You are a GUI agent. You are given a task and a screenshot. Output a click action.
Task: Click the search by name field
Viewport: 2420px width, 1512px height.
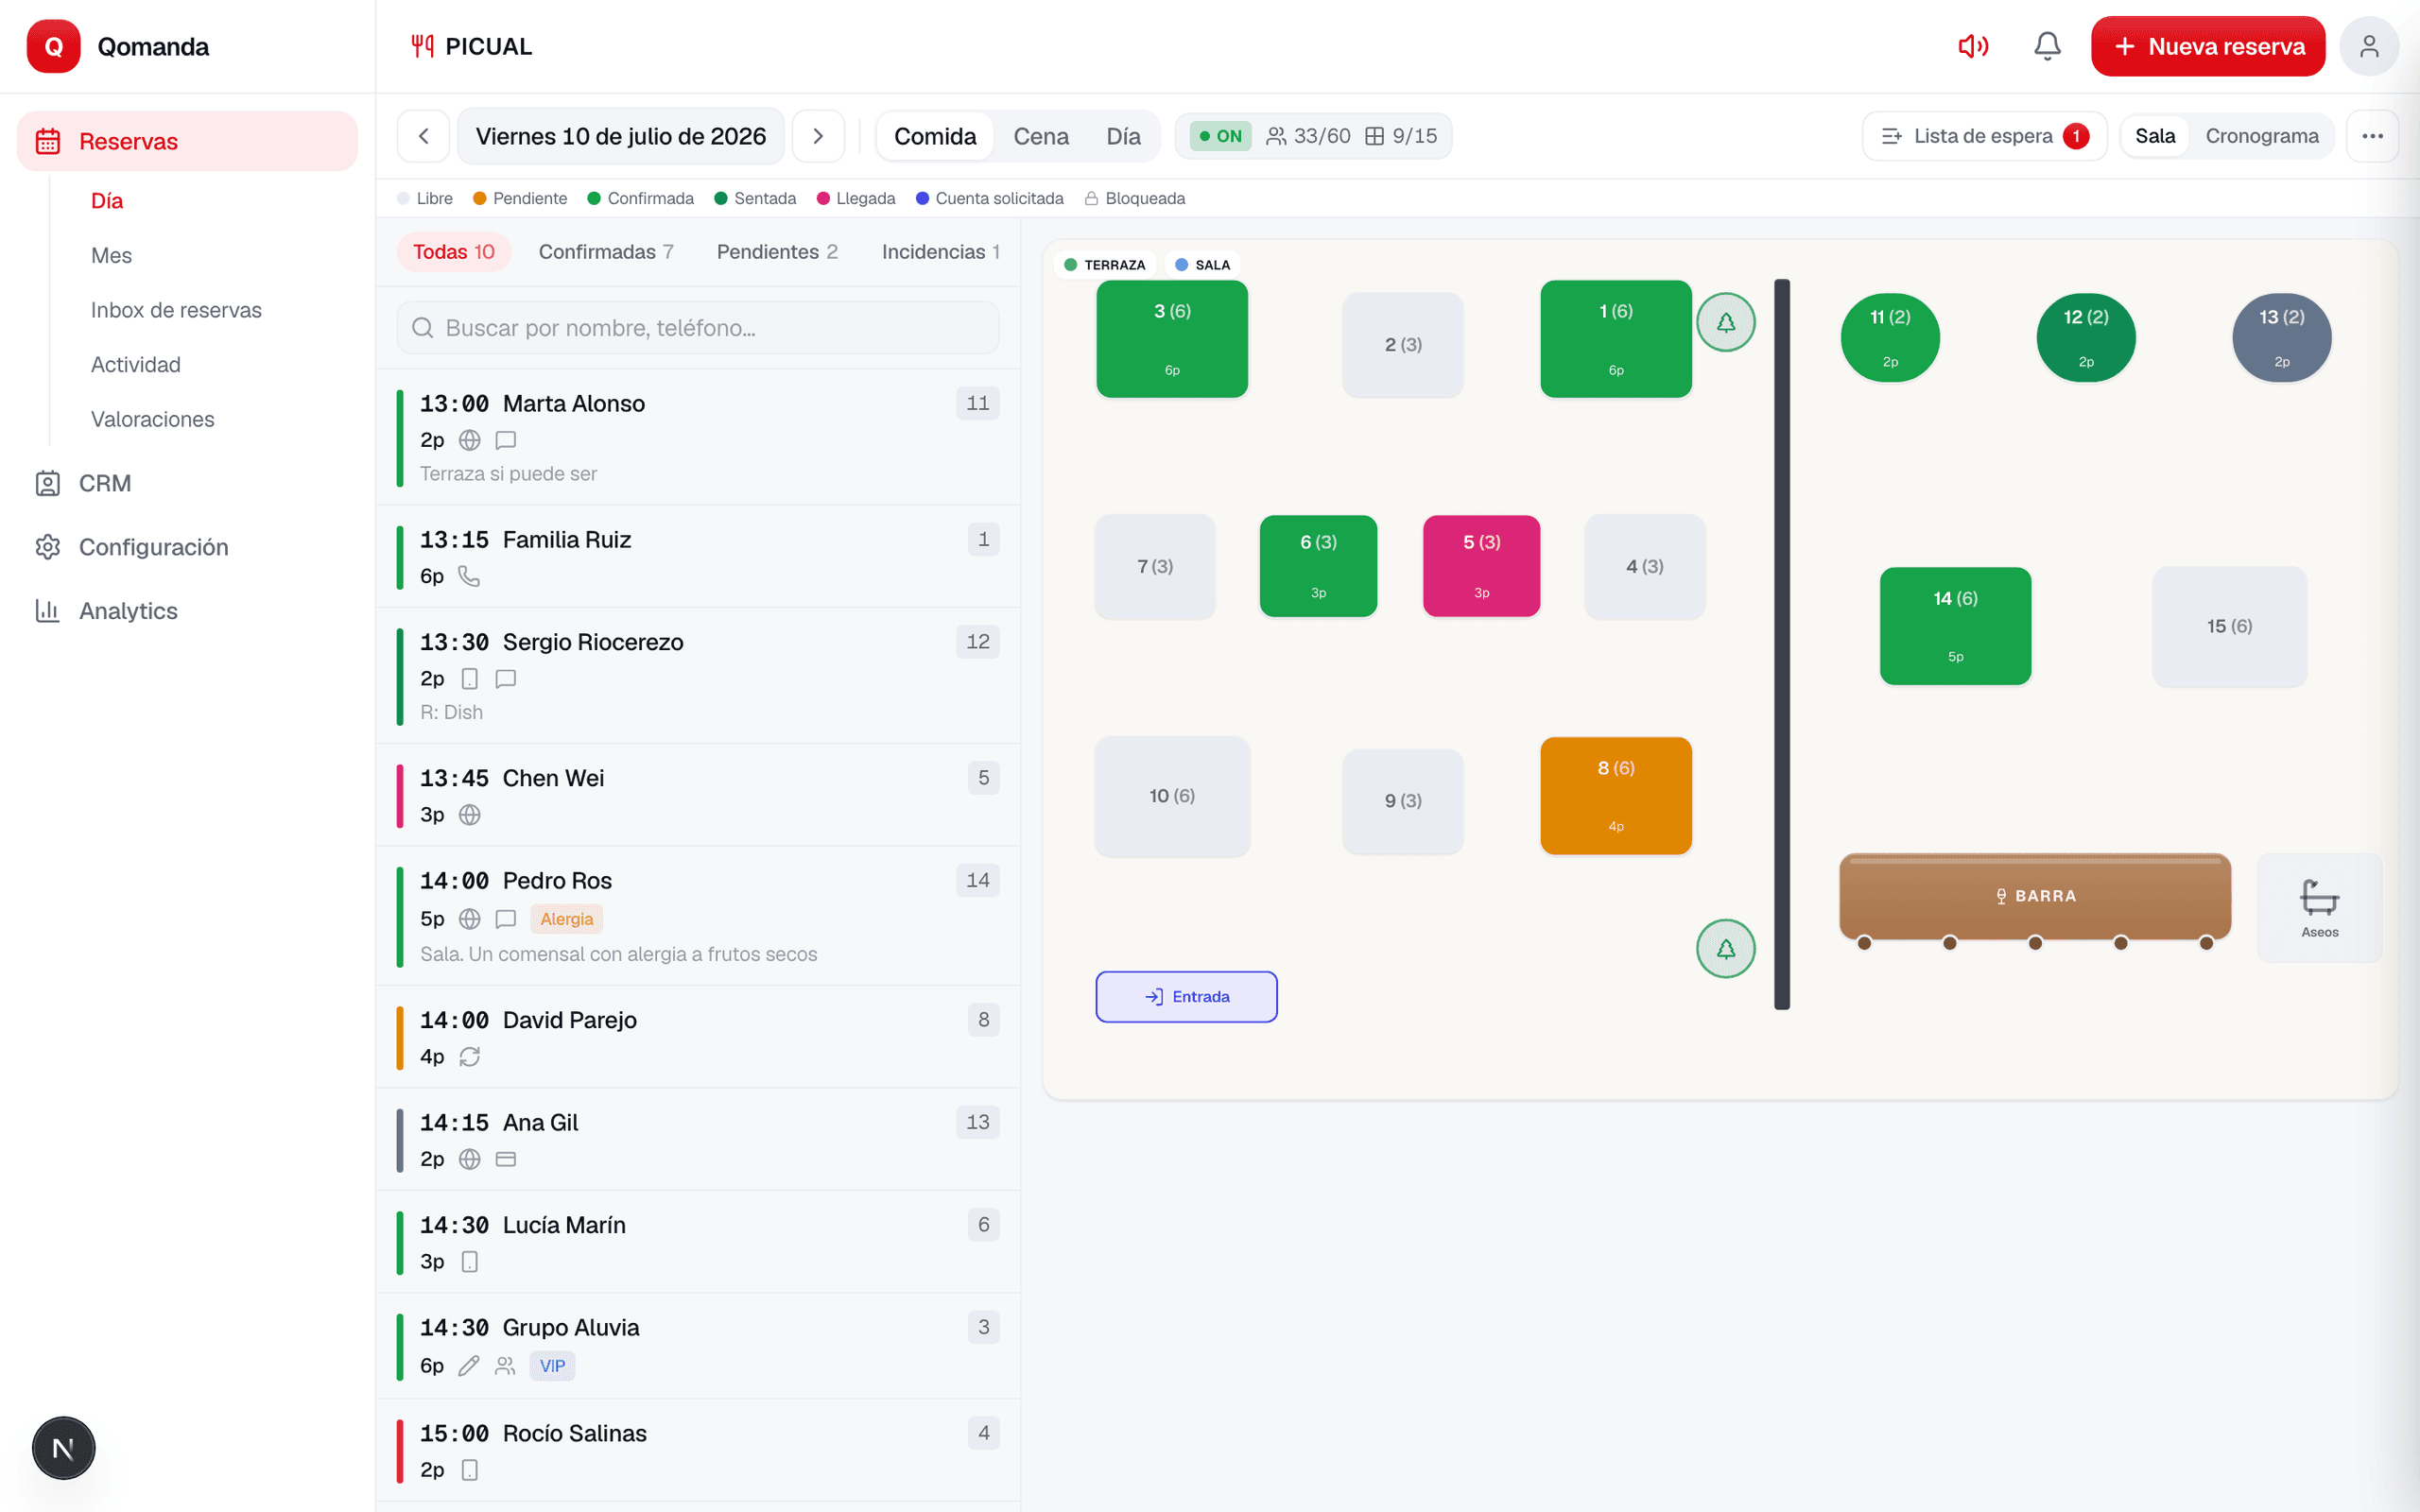pyautogui.click(x=698, y=328)
